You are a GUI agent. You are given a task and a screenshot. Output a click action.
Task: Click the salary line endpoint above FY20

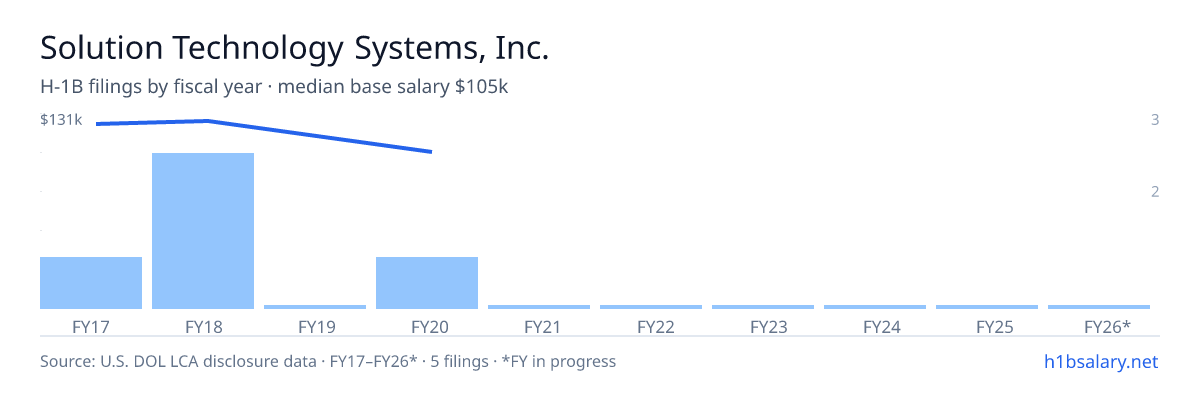430,152
